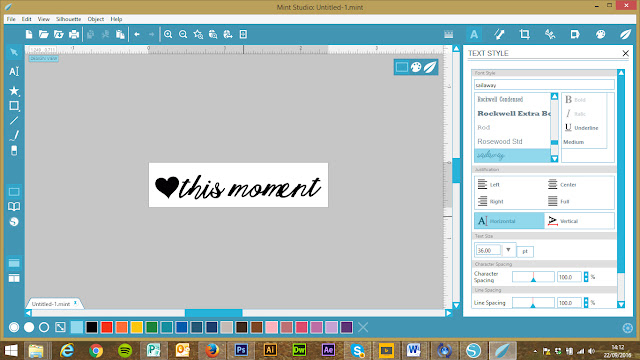Click the font name search field

pyautogui.click(x=544, y=85)
